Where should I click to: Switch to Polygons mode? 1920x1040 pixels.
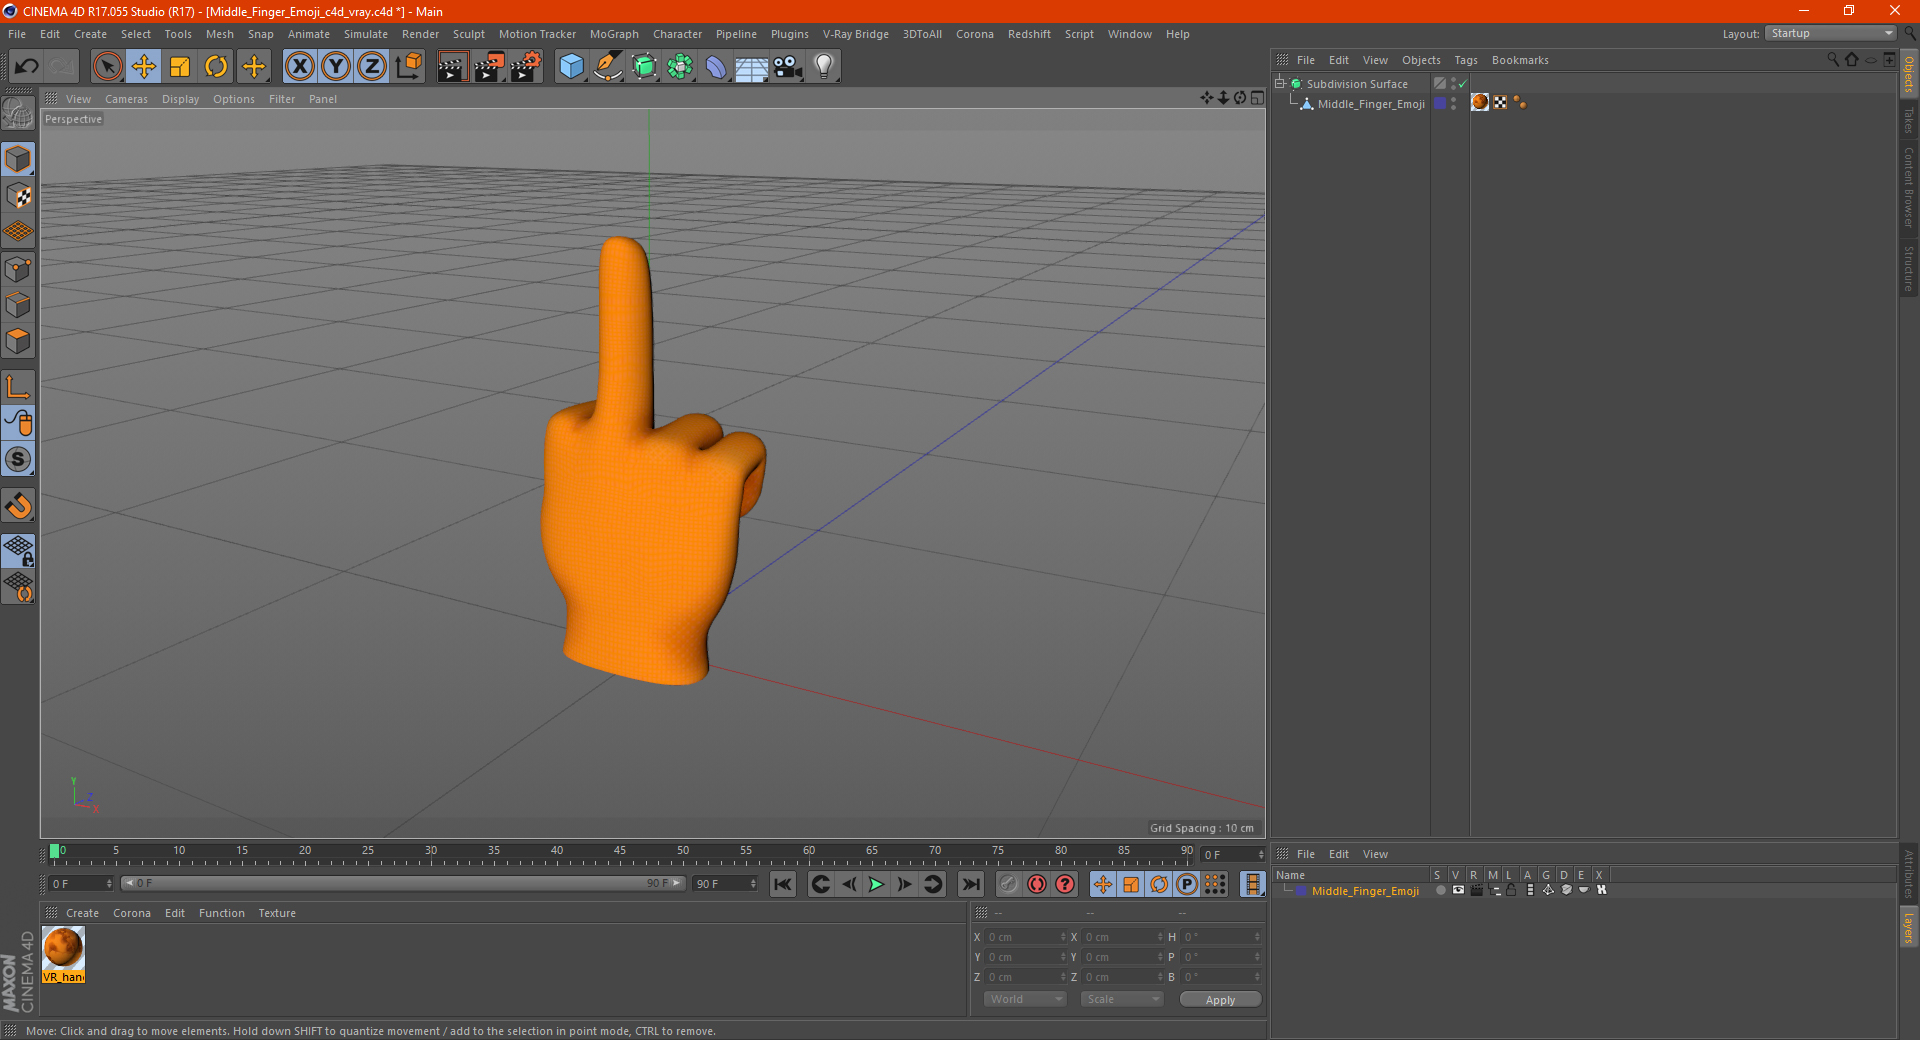(18, 341)
